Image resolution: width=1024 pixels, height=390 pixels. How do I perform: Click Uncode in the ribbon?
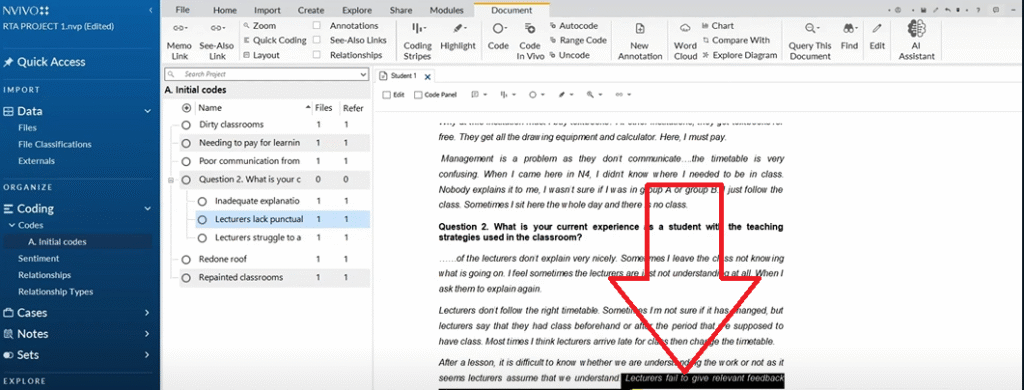tap(569, 56)
